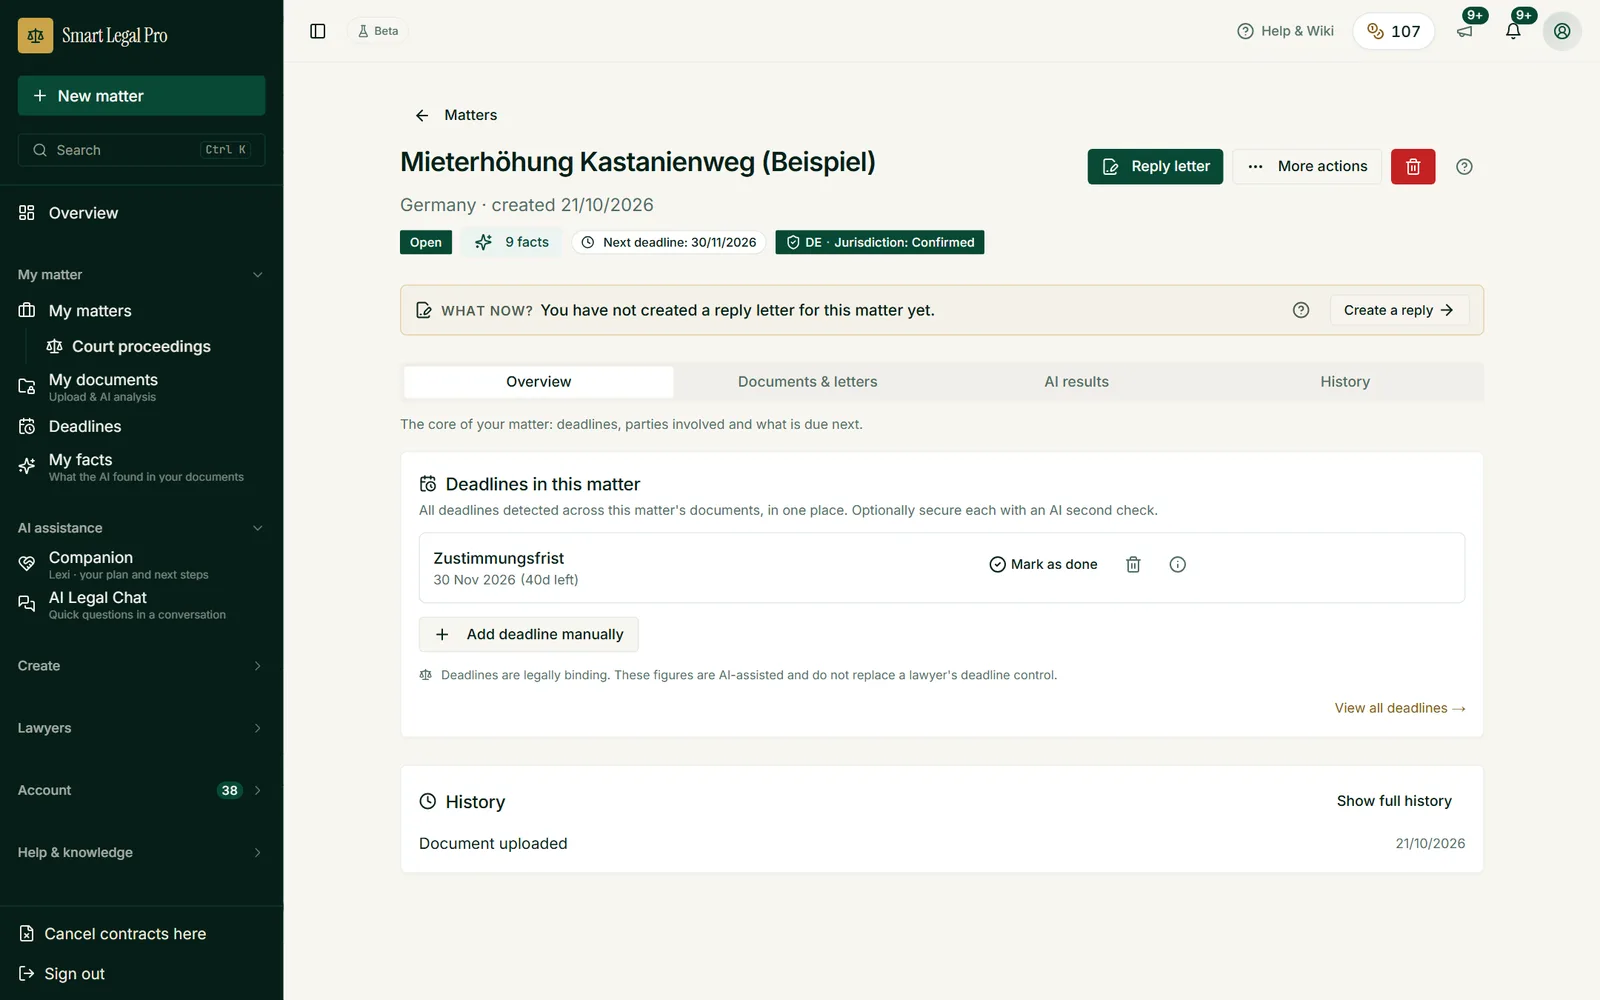Expand the Account section
Viewport: 1600px width, 1000px height.
pos(141,790)
